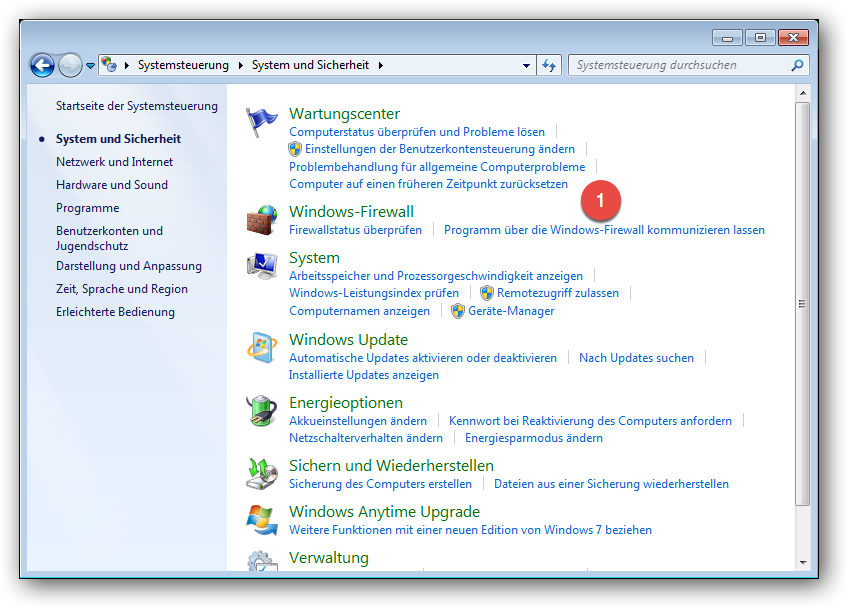Open the Windows Update icon
Screen dimensions: 848x608
point(262,348)
